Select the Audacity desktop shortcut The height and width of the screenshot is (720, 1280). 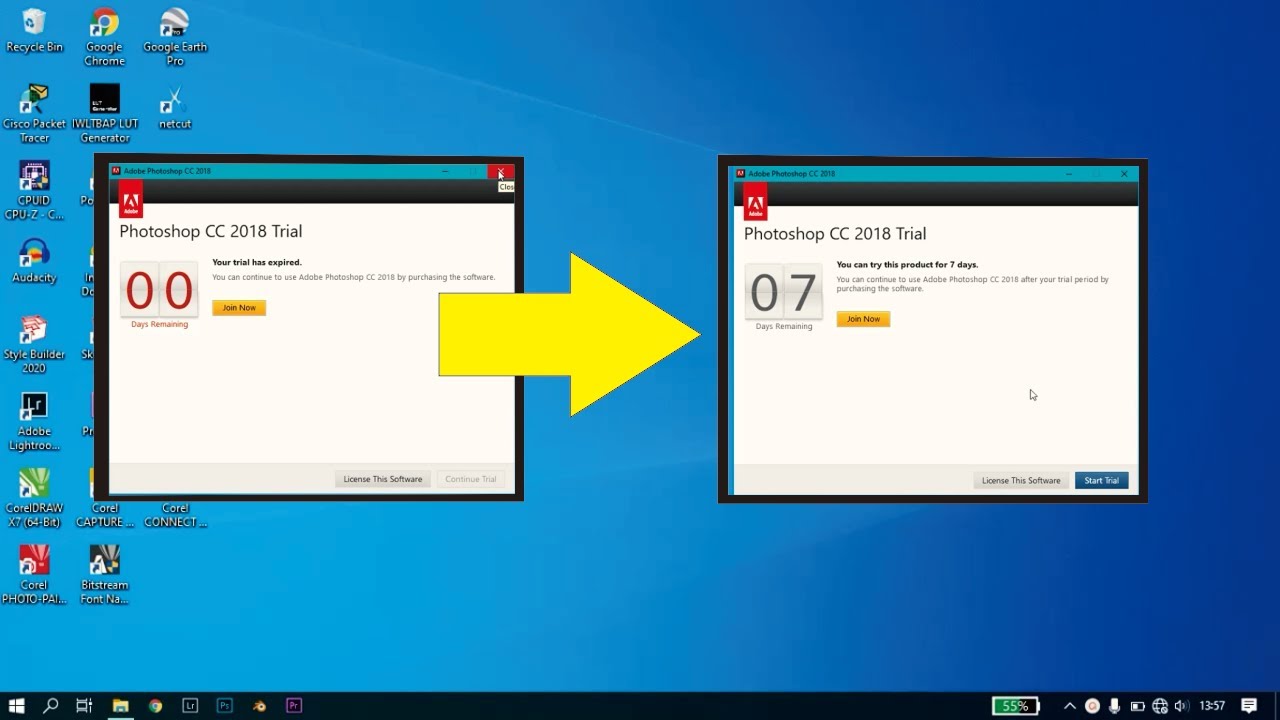pos(34,262)
